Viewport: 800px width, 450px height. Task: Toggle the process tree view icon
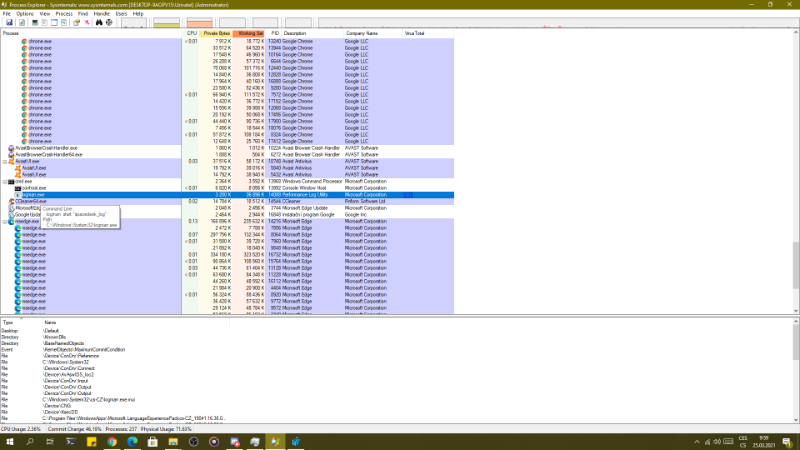point(44,22)
